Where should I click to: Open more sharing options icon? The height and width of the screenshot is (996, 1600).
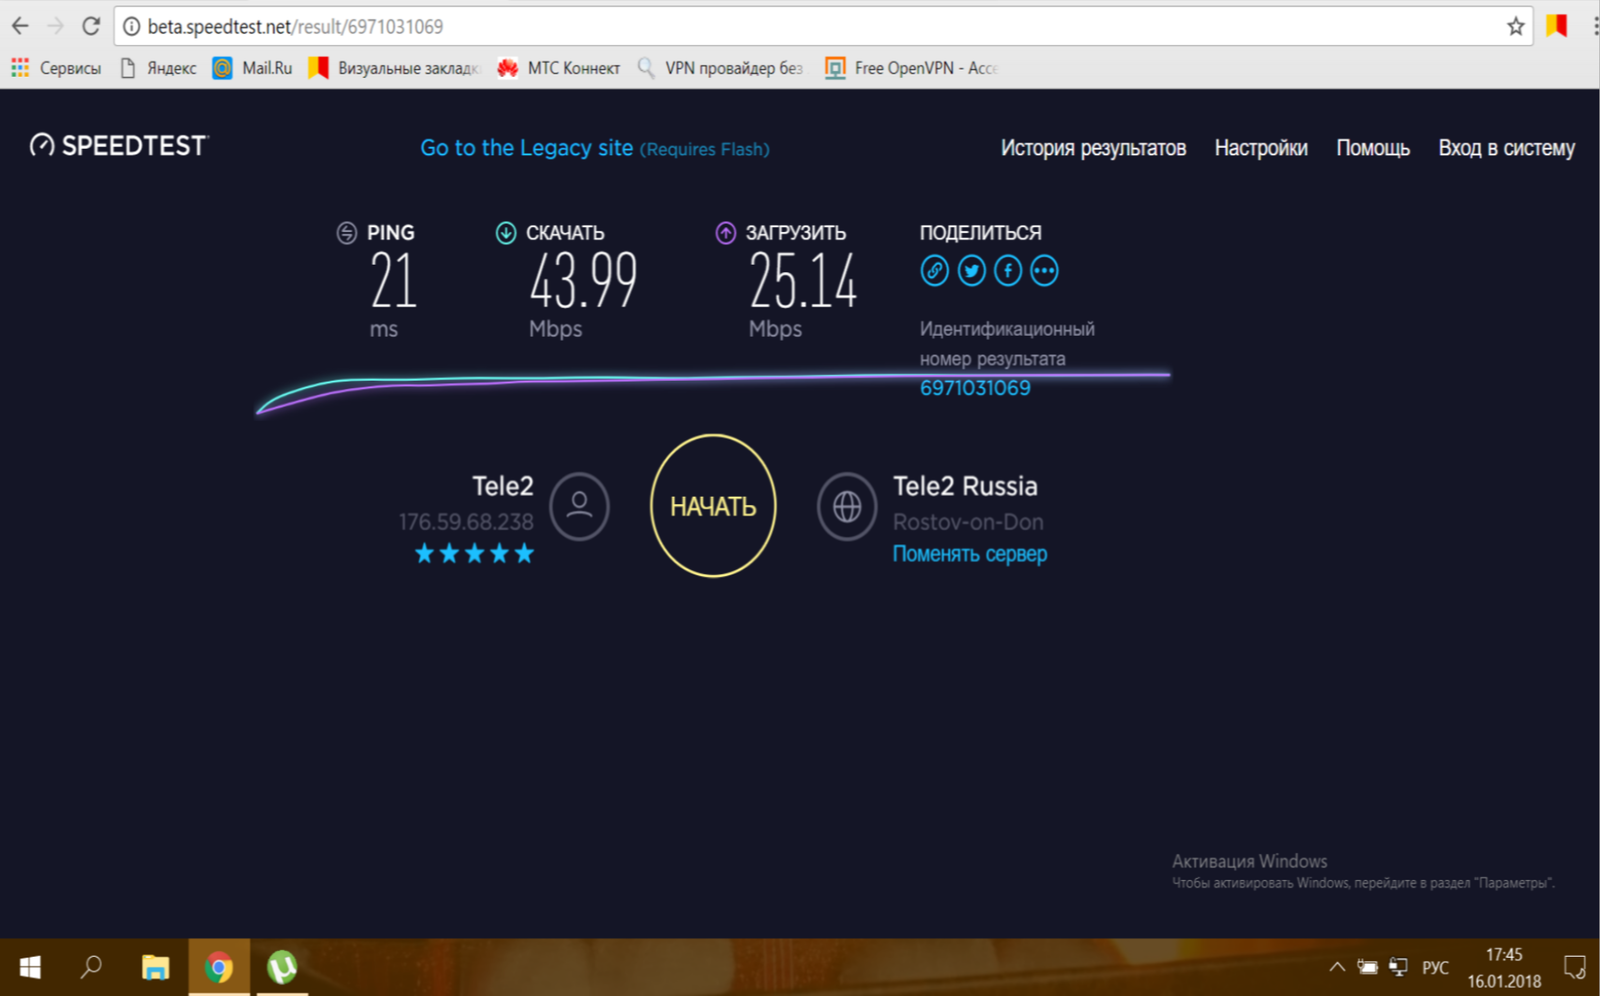pyautogui.click(x=1044, y=271)
